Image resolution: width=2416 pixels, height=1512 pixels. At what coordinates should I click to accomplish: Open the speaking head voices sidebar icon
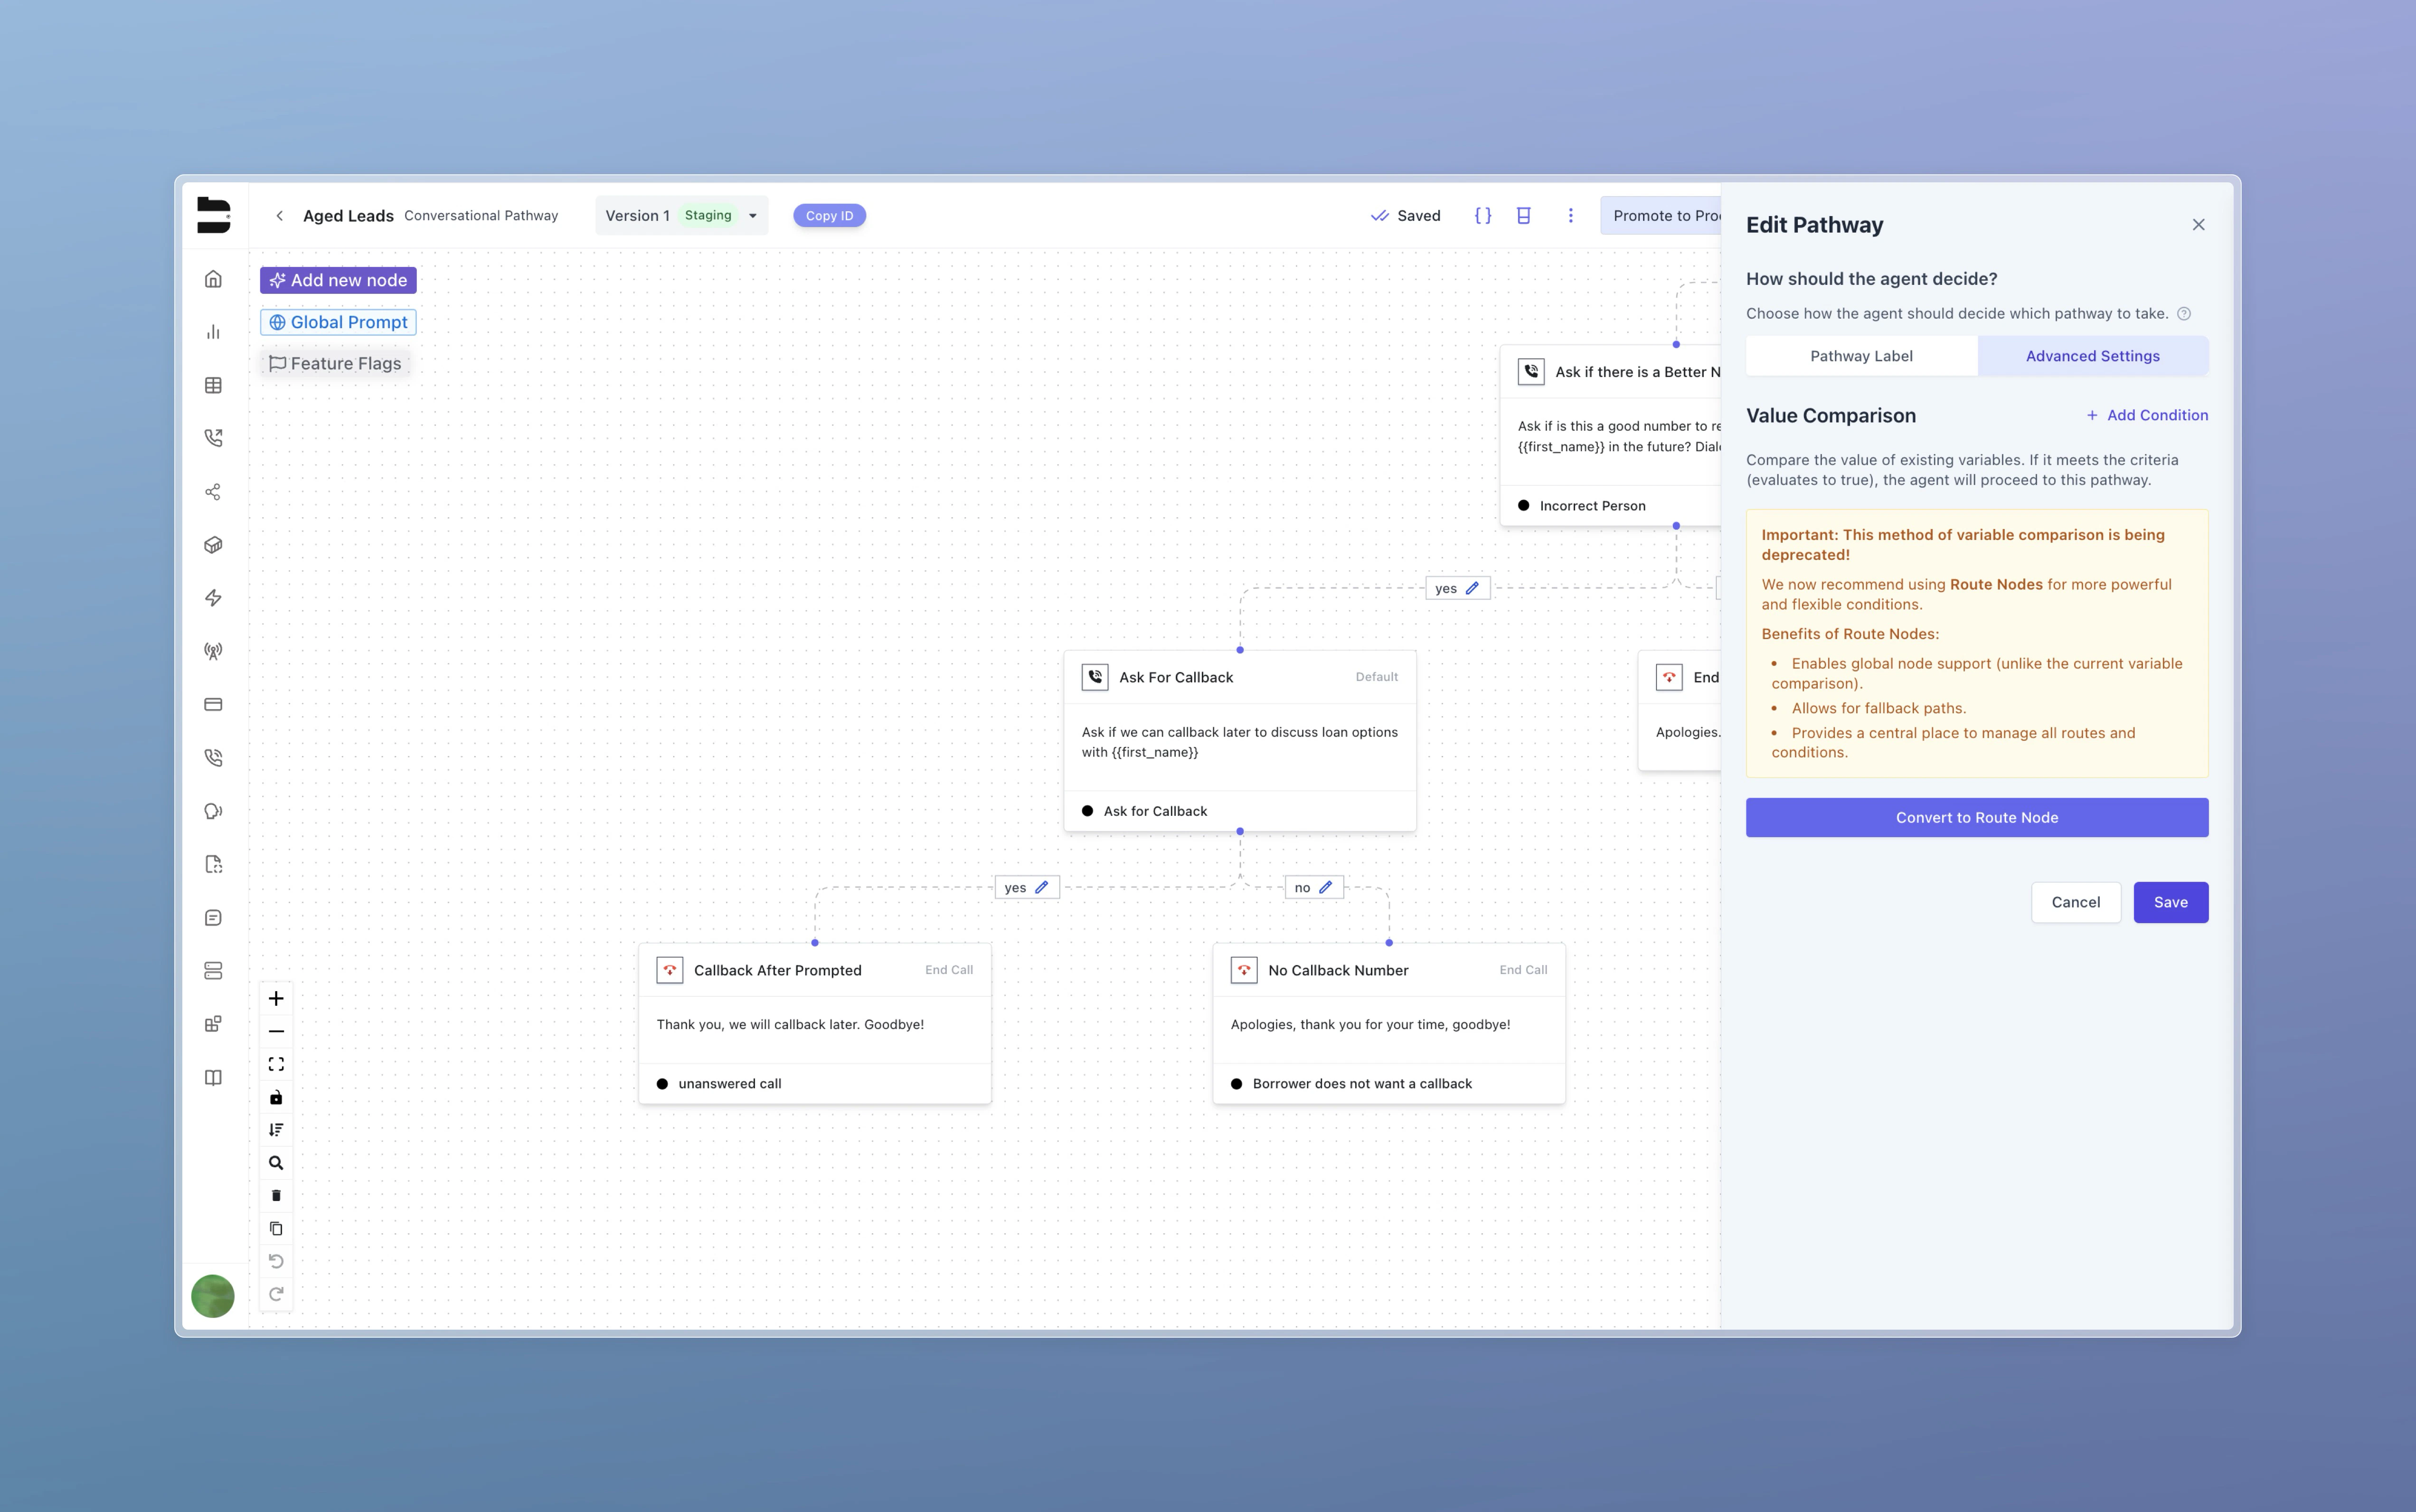213,811
